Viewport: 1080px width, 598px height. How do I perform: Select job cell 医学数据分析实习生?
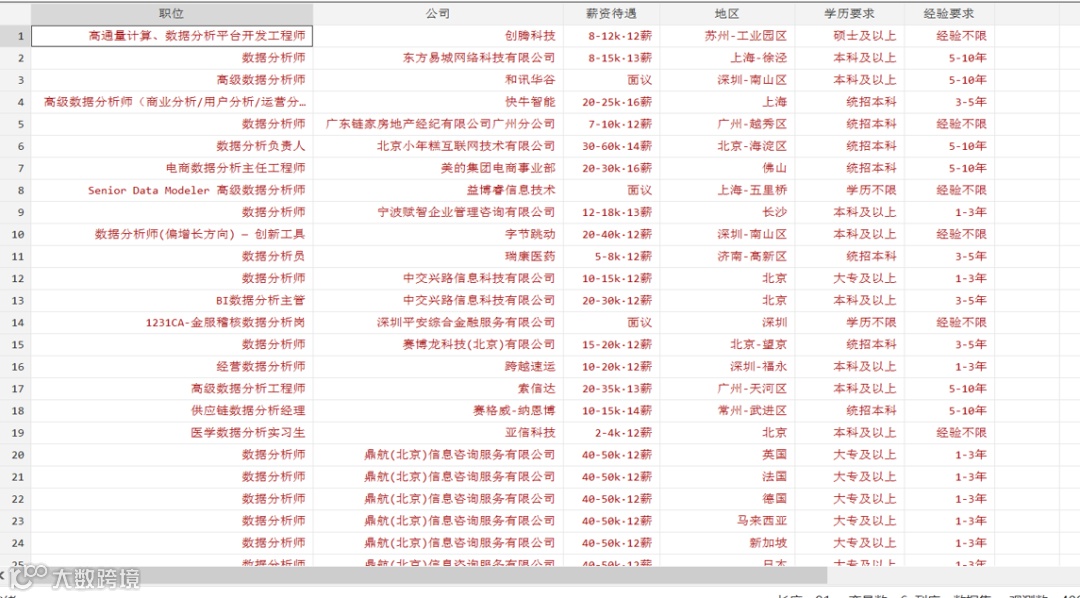(x=172, y=433)
